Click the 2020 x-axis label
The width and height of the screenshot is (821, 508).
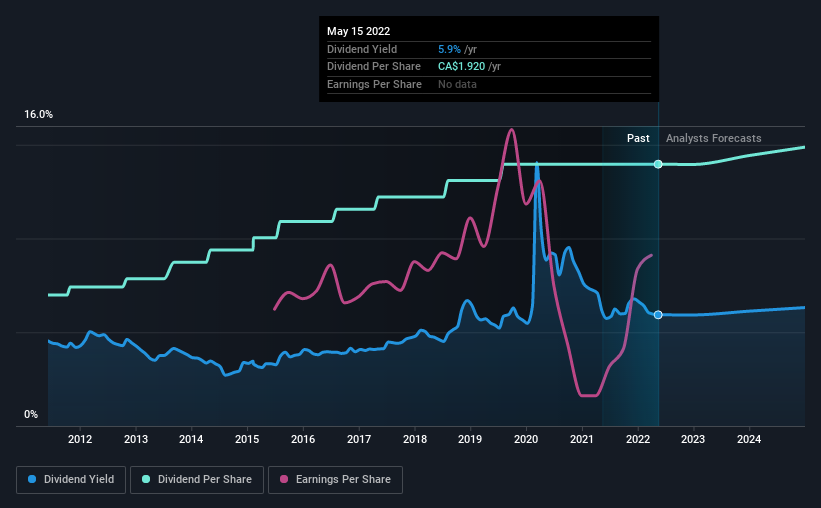coord(526,439)
